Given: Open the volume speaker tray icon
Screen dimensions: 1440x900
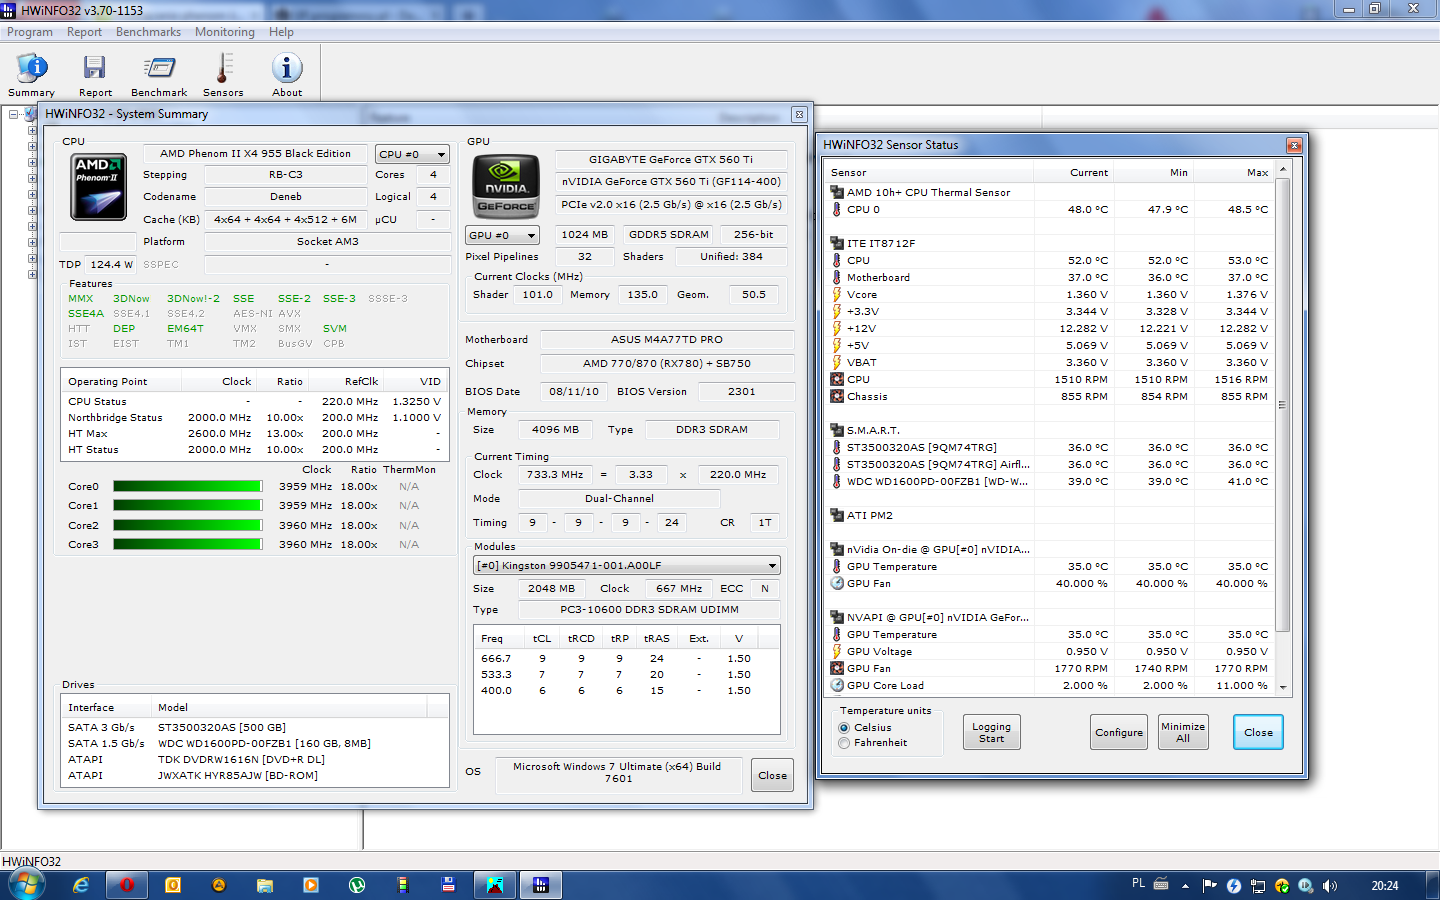Looking at the screenshot, I should click(1329, 885).
